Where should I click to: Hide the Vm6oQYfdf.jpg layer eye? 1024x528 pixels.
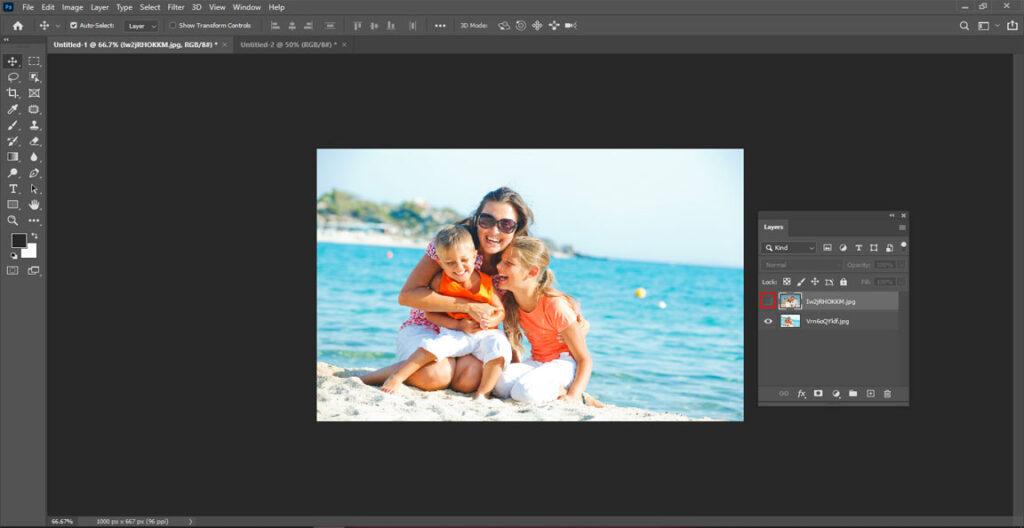click(x=768, y=321)
